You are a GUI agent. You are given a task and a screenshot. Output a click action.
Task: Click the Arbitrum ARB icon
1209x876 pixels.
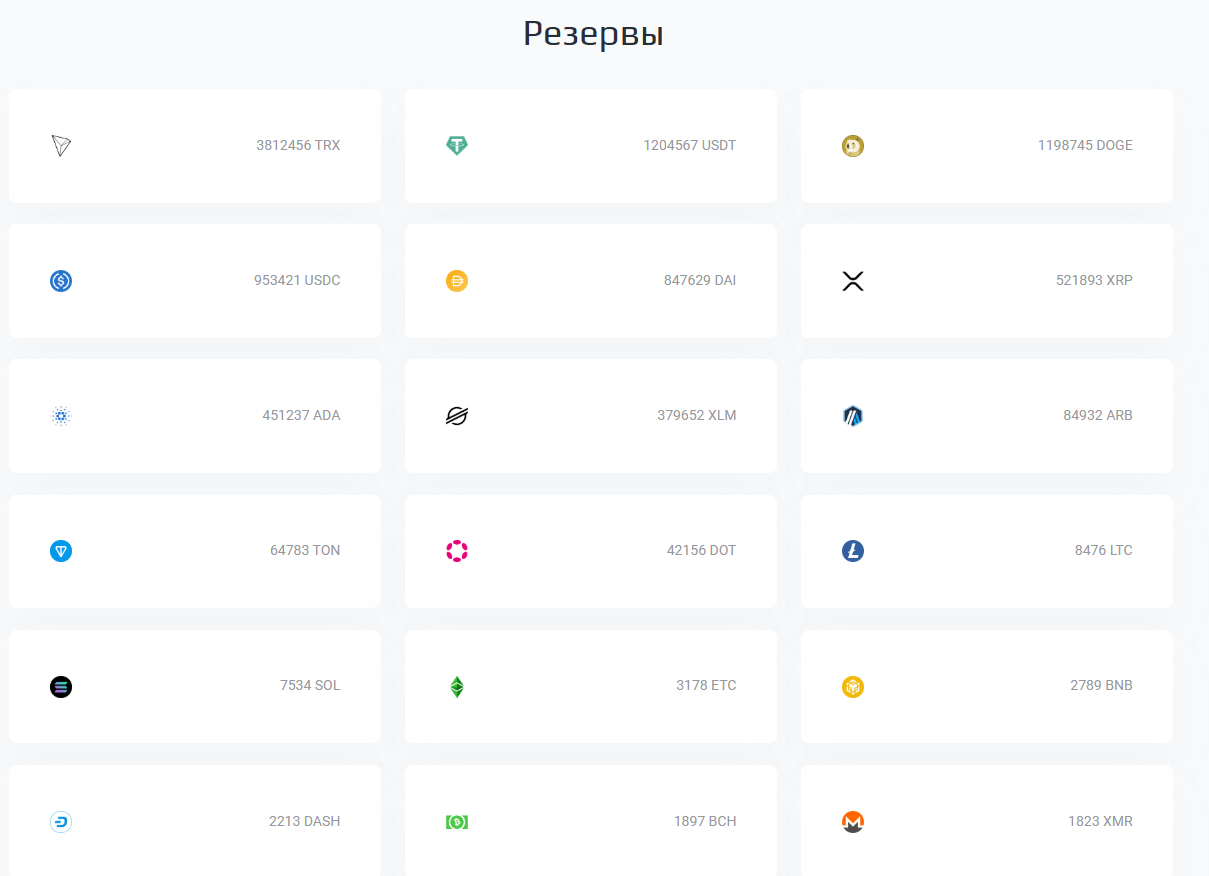coord(853,416)
